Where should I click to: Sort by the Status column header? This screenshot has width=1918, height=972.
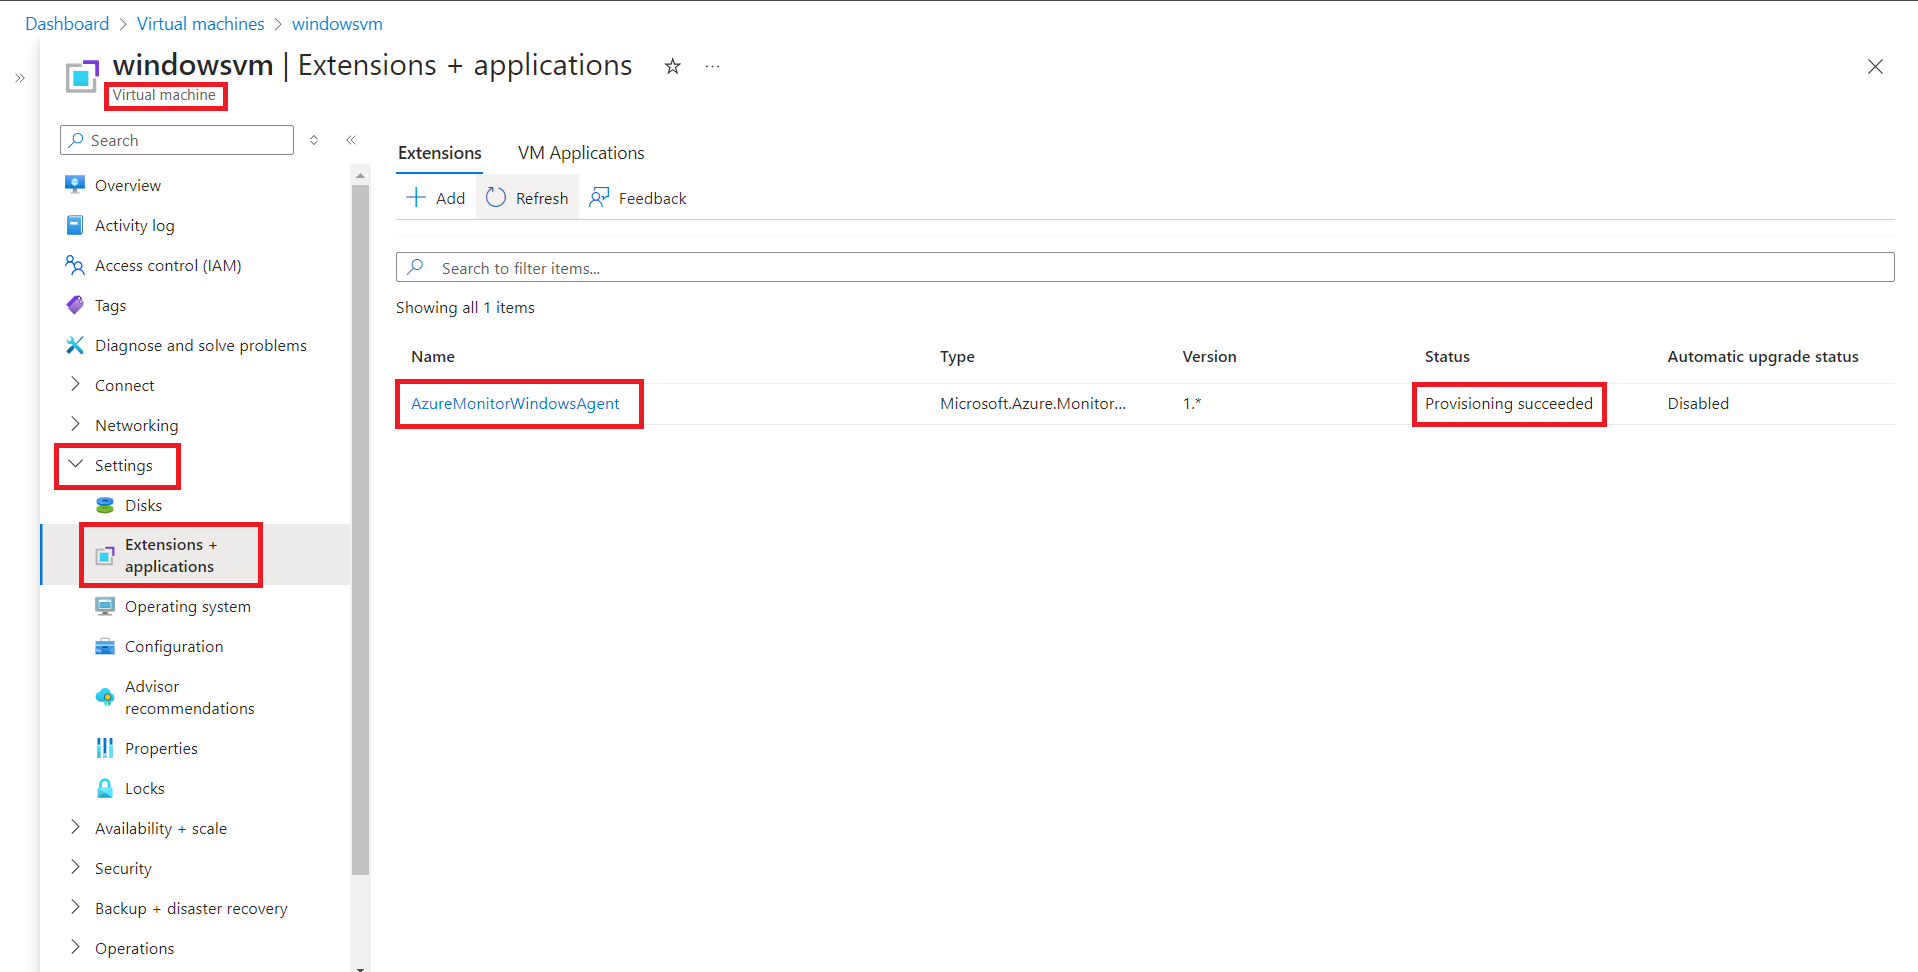(1447, 356)
